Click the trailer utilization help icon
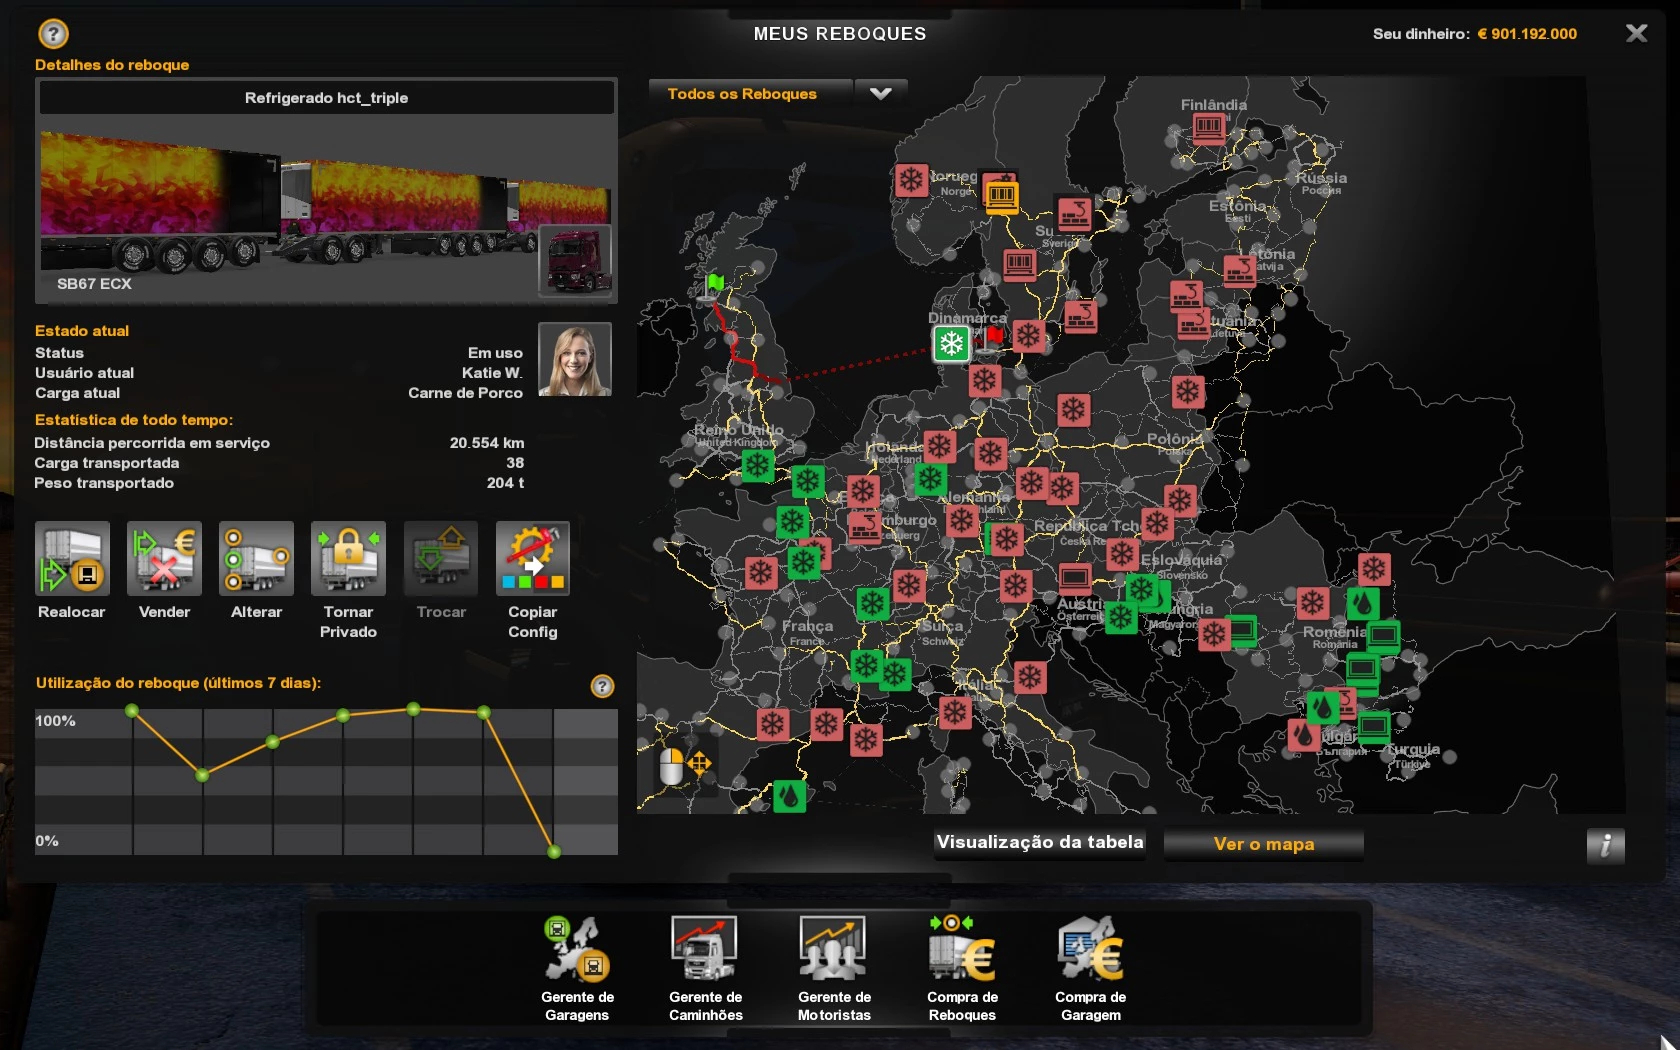Viewport: 1680px width, 1050px height. [602, 686]
